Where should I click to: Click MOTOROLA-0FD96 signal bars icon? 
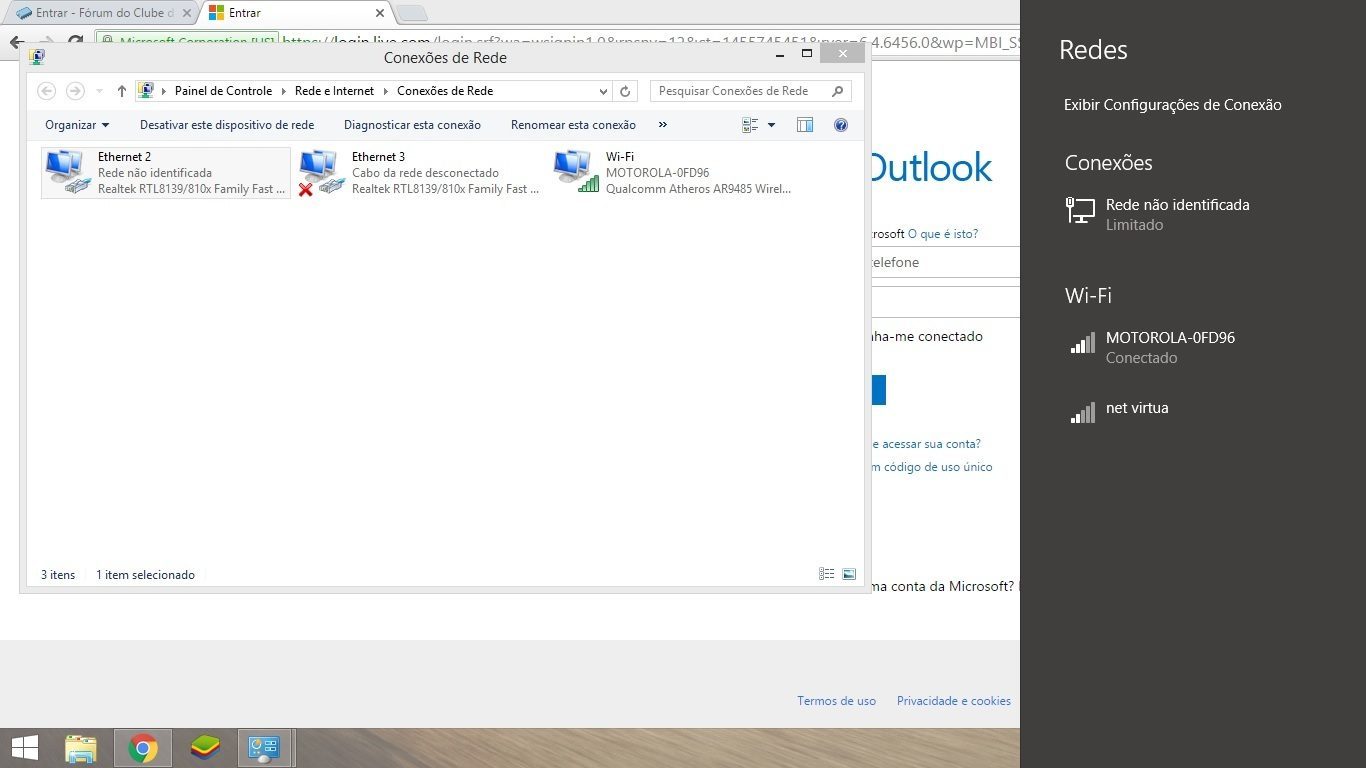(1082, 343)
